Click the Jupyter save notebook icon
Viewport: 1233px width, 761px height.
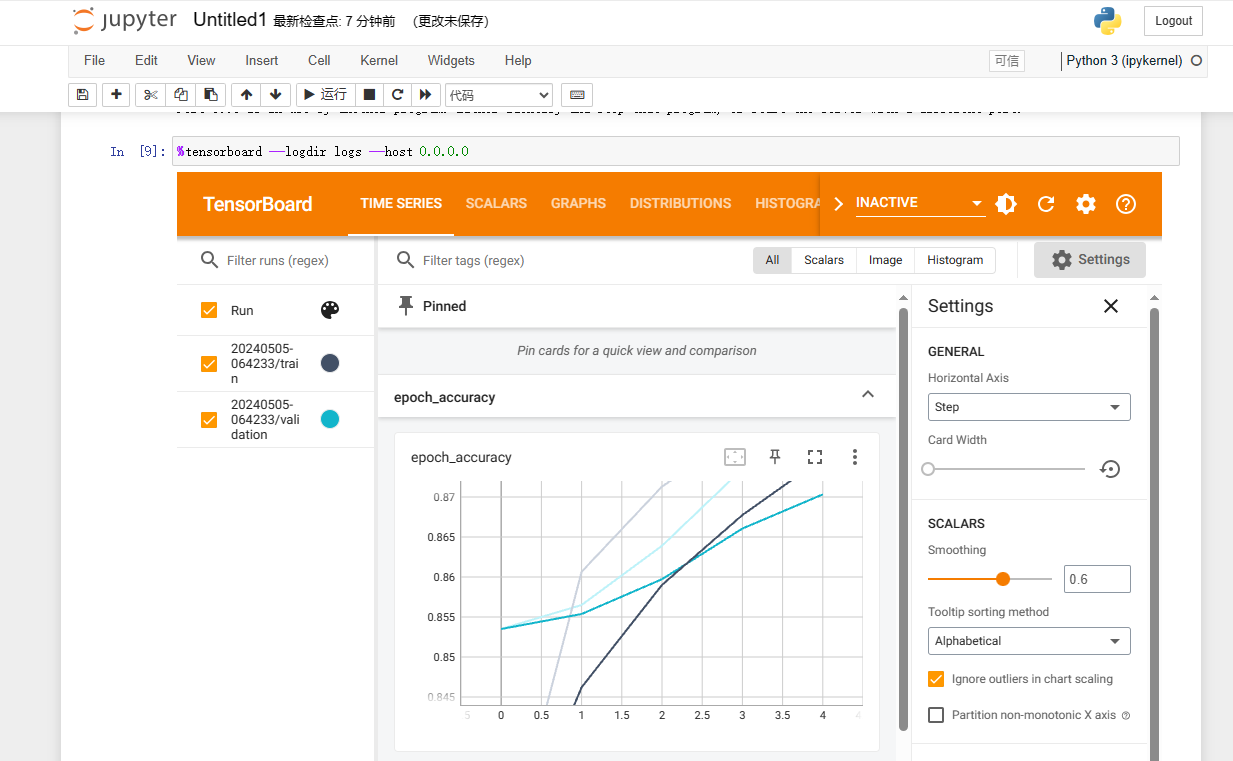[x=83, y=94]
